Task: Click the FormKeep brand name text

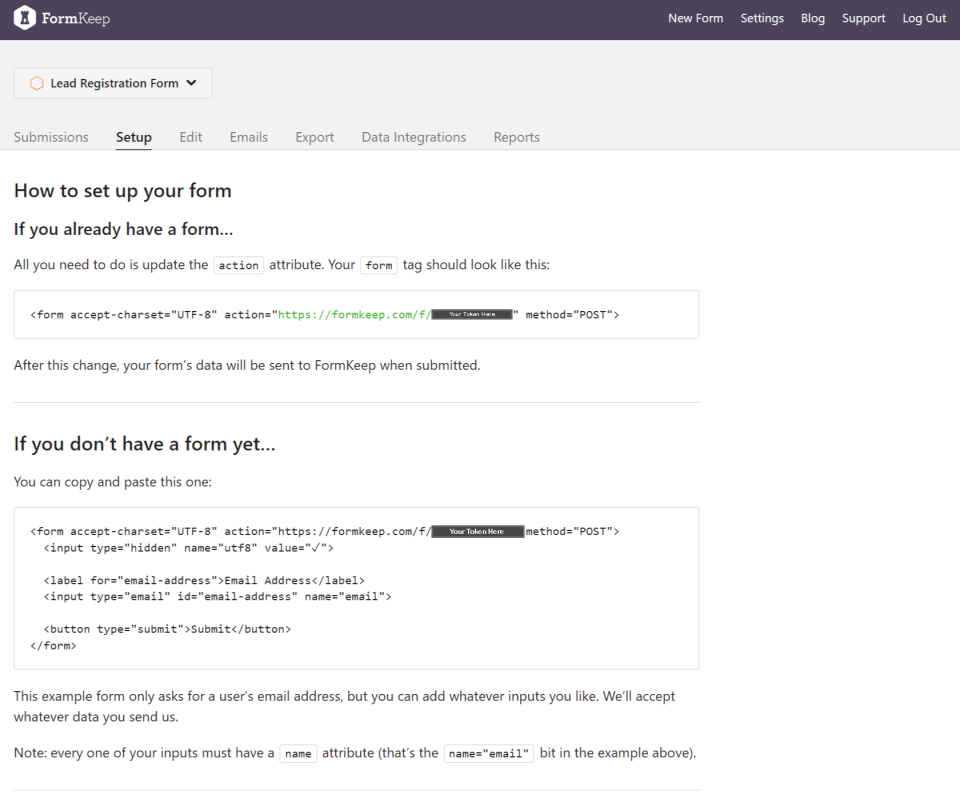Action: point(75,19)
